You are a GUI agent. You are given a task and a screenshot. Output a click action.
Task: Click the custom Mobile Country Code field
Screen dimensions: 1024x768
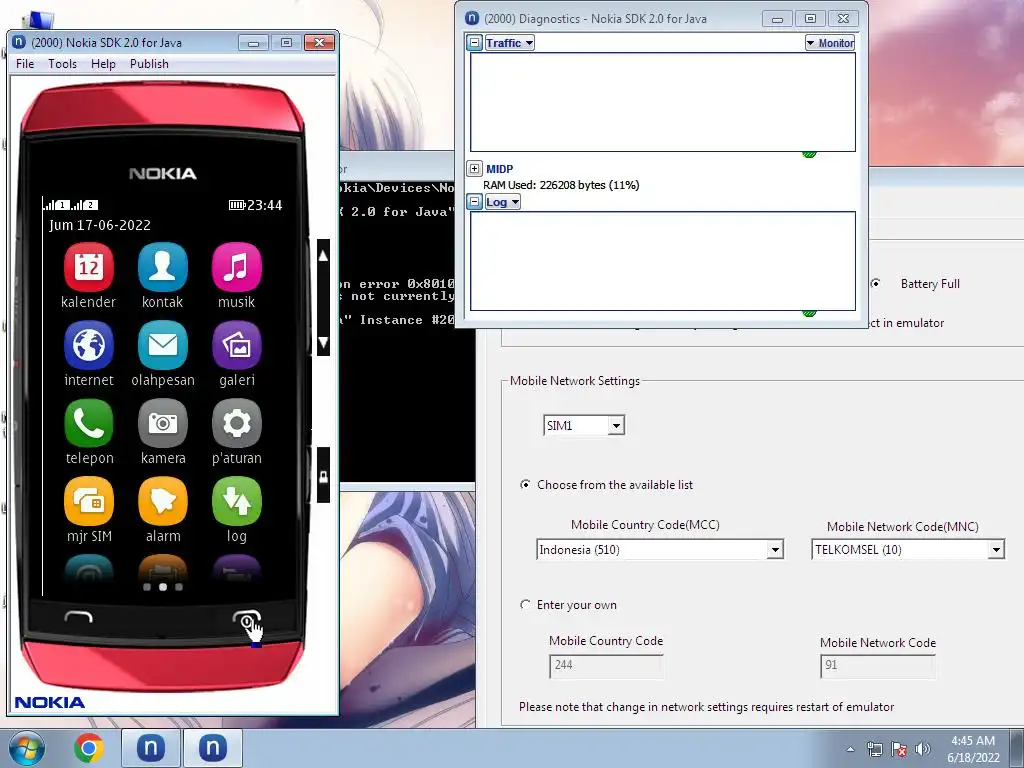[x=606, y=665]
